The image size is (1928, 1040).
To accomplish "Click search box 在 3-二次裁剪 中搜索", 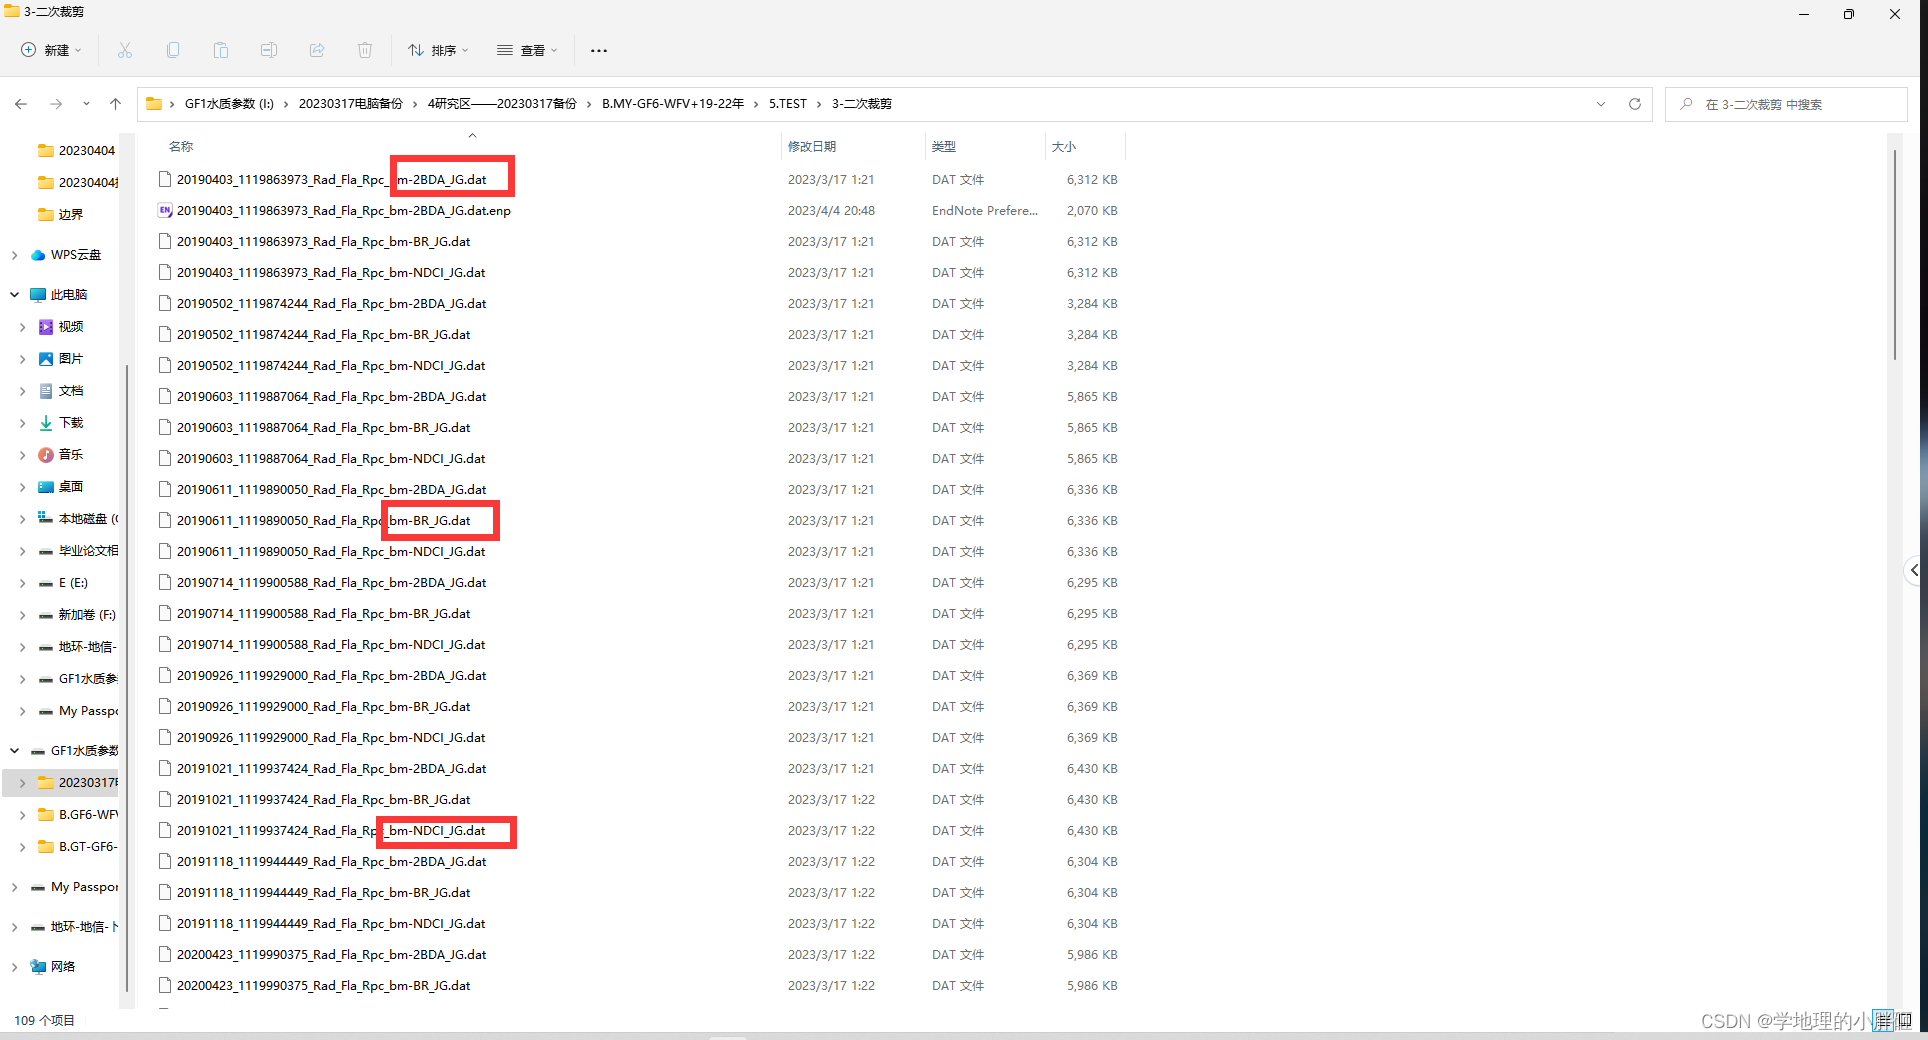I will click(1786, 104).
